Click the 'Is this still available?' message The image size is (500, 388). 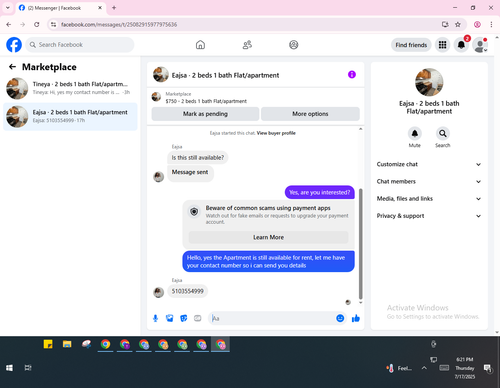(x=198, y=158)
